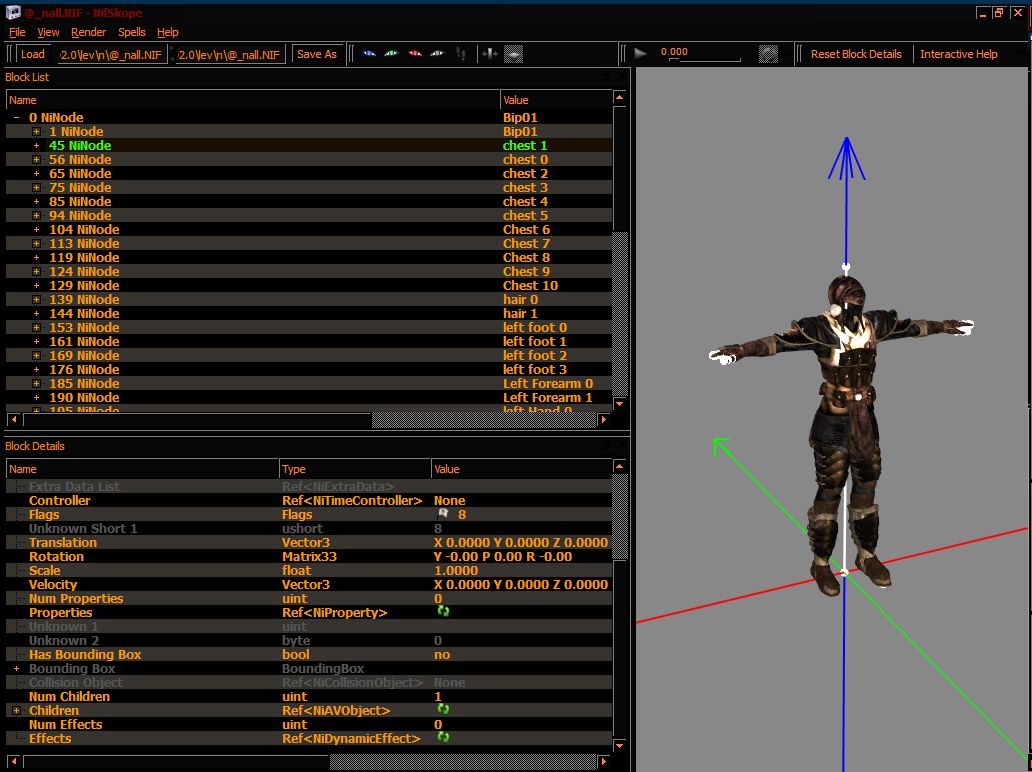Click Block List horizontal scrollbar right arrow
1032x772 pixels.
604,419
